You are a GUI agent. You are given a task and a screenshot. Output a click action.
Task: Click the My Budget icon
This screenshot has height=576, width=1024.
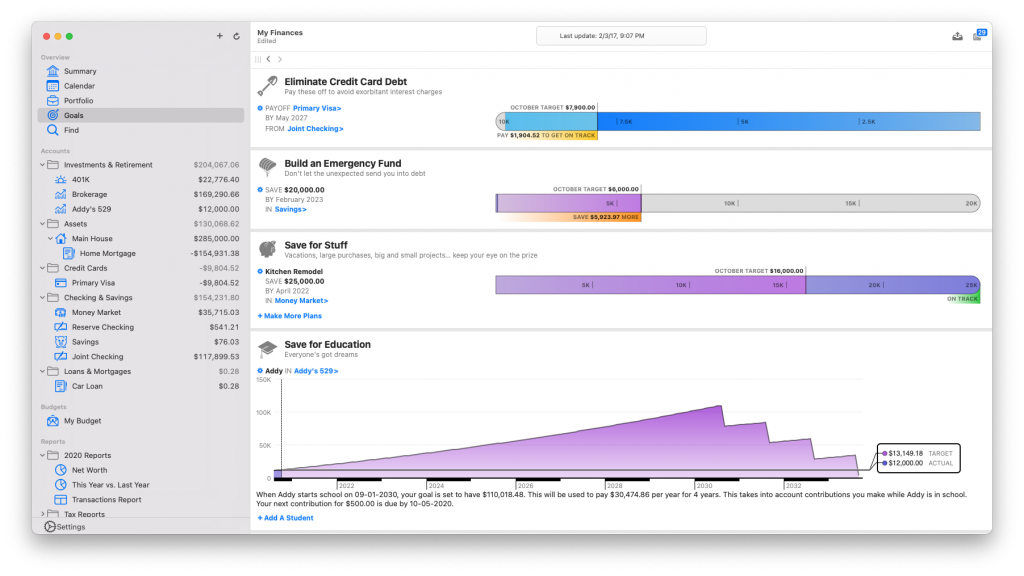click(x=53, y=421)
